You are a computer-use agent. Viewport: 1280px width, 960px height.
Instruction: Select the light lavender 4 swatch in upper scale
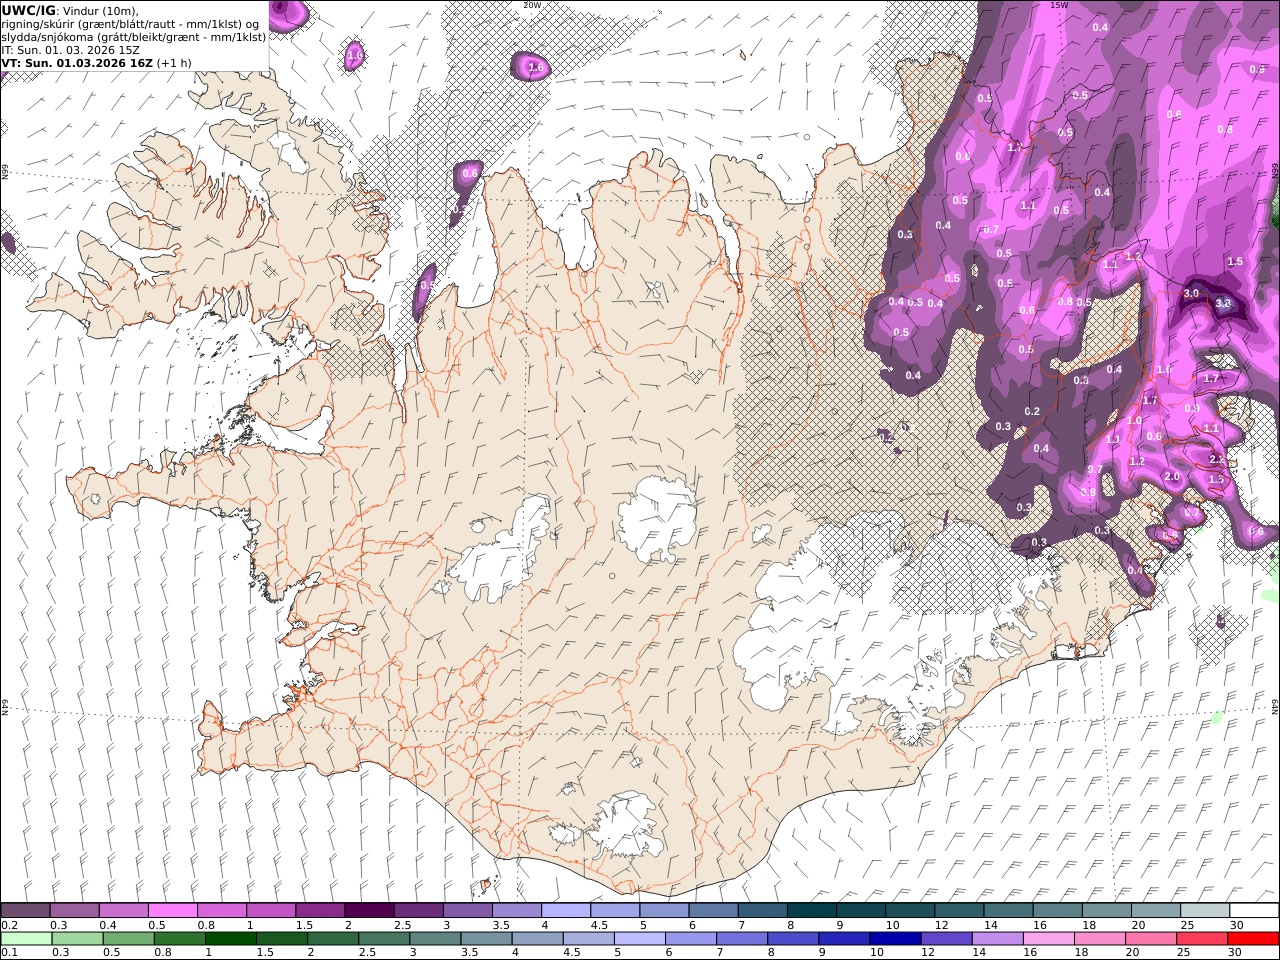click(565, 910)
